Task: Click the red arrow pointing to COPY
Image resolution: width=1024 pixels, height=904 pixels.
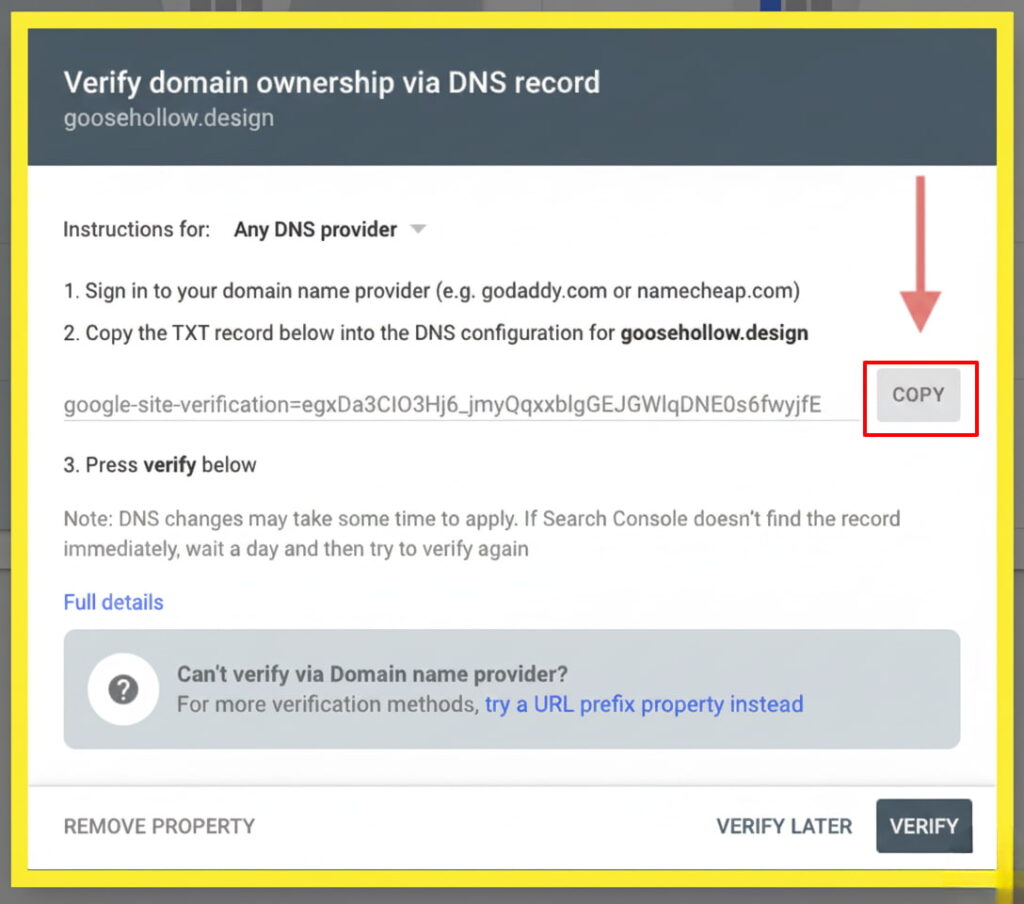Action: pos(921,250)
